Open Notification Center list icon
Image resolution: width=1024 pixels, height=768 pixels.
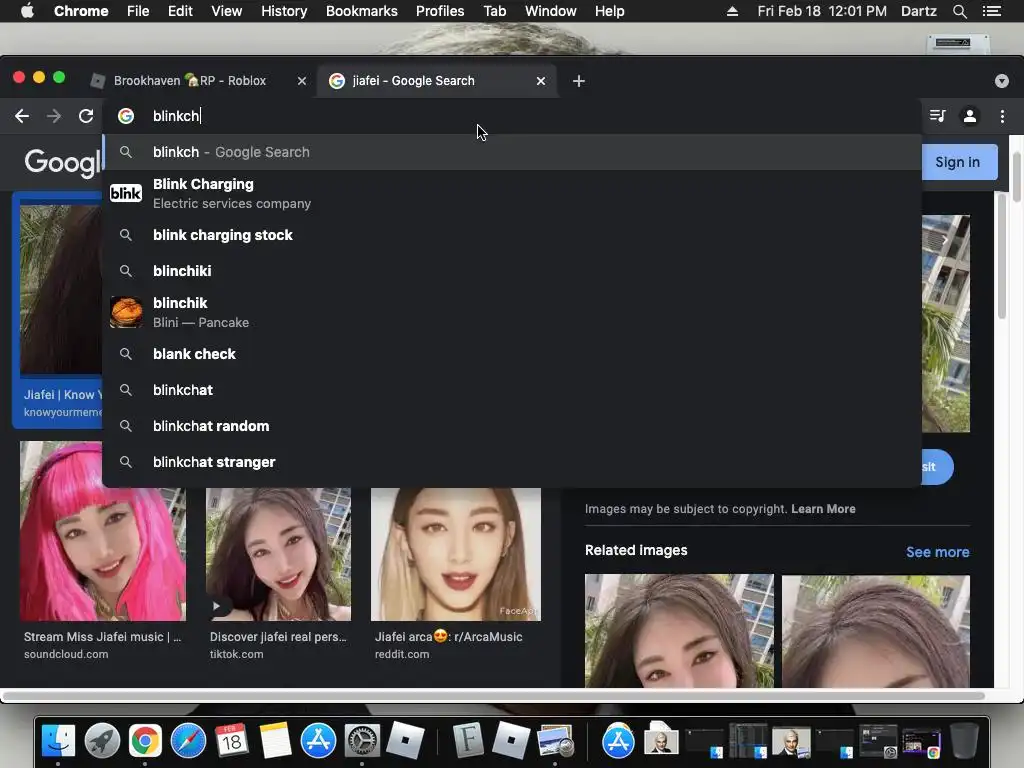coord(992,11)
